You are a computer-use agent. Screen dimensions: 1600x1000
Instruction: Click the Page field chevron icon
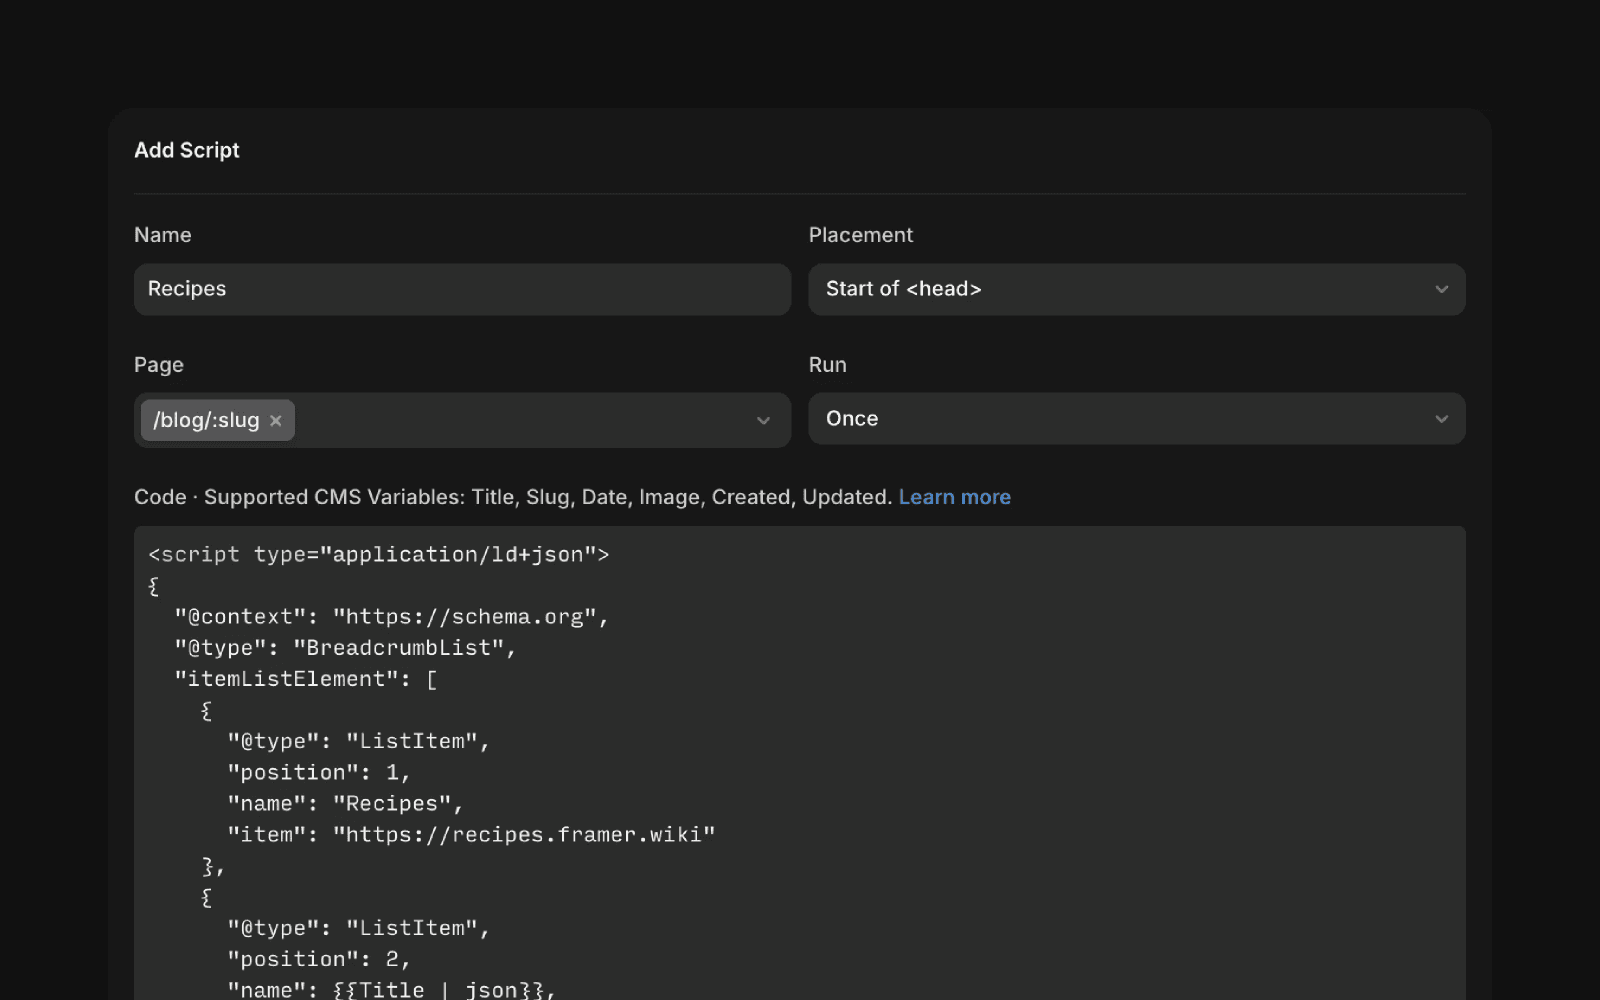coord(763,420)
